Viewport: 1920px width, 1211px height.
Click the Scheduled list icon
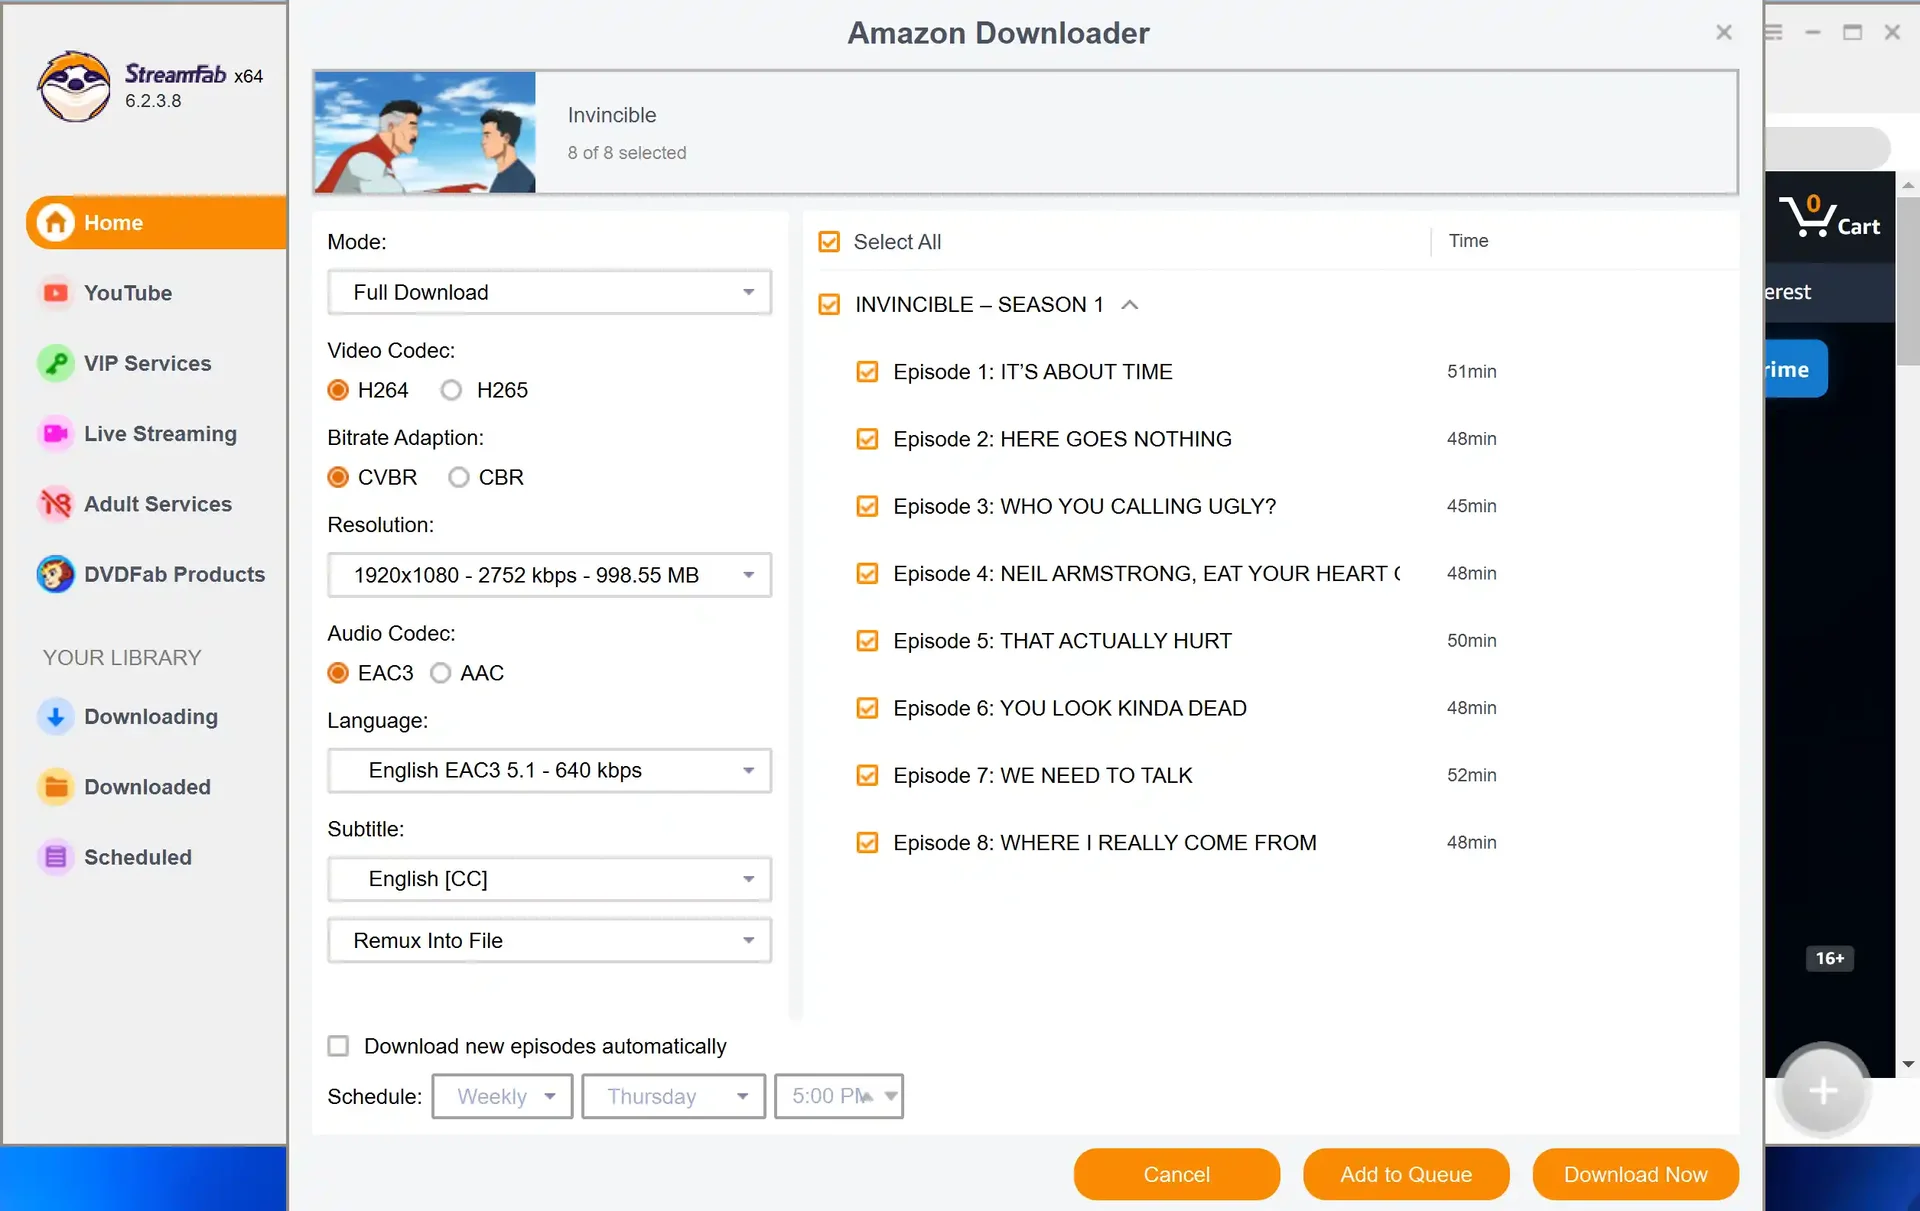tap(56, 857)
